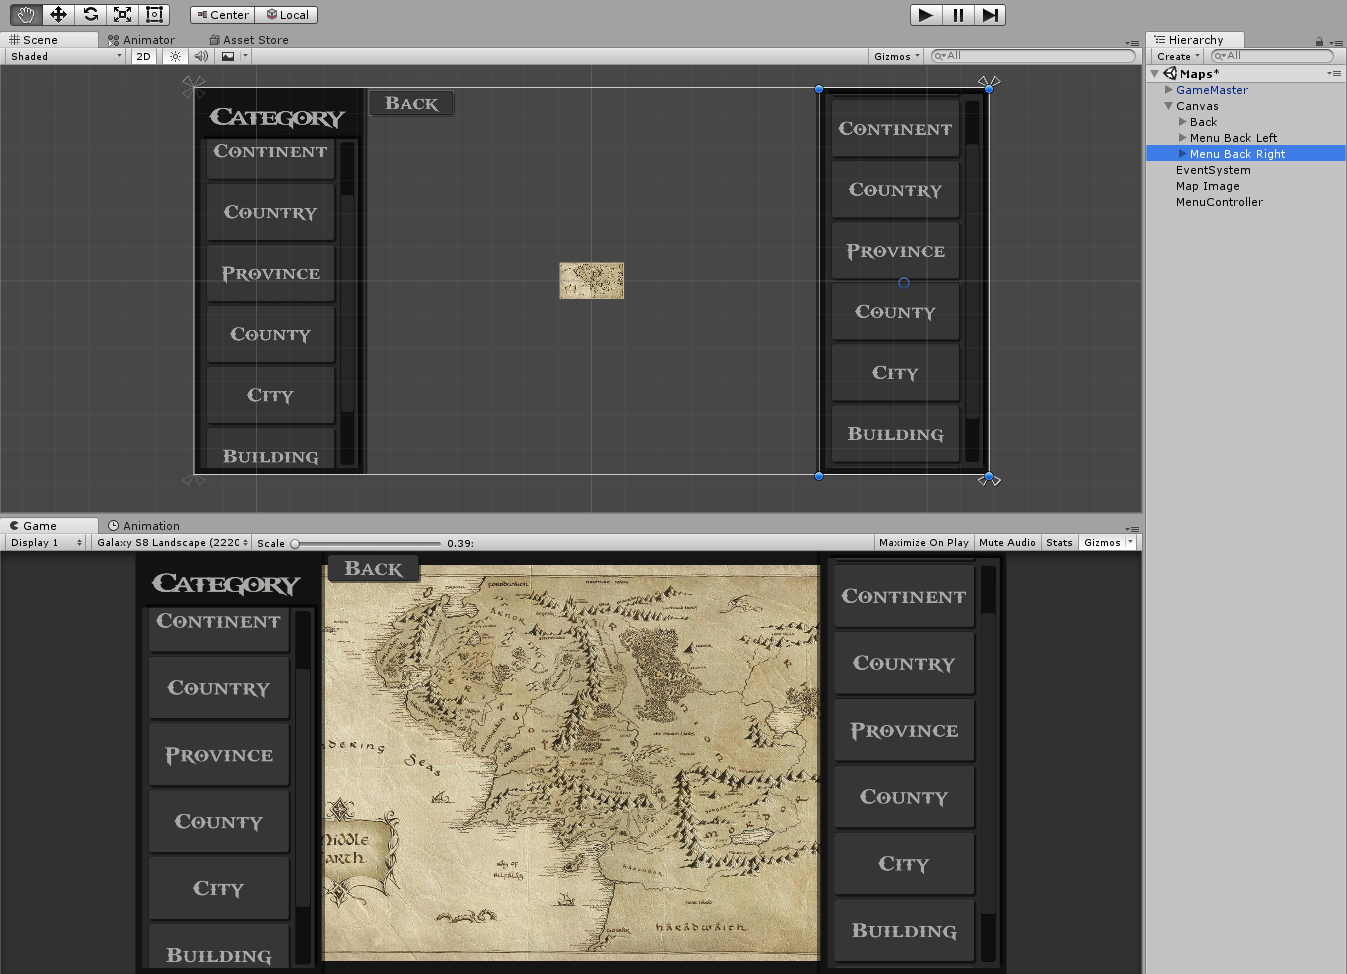Image resolution: width=1347 pixels, height=974 pixels.
Task: Open the Display 1 dropdown
Action: pos(46,542)
